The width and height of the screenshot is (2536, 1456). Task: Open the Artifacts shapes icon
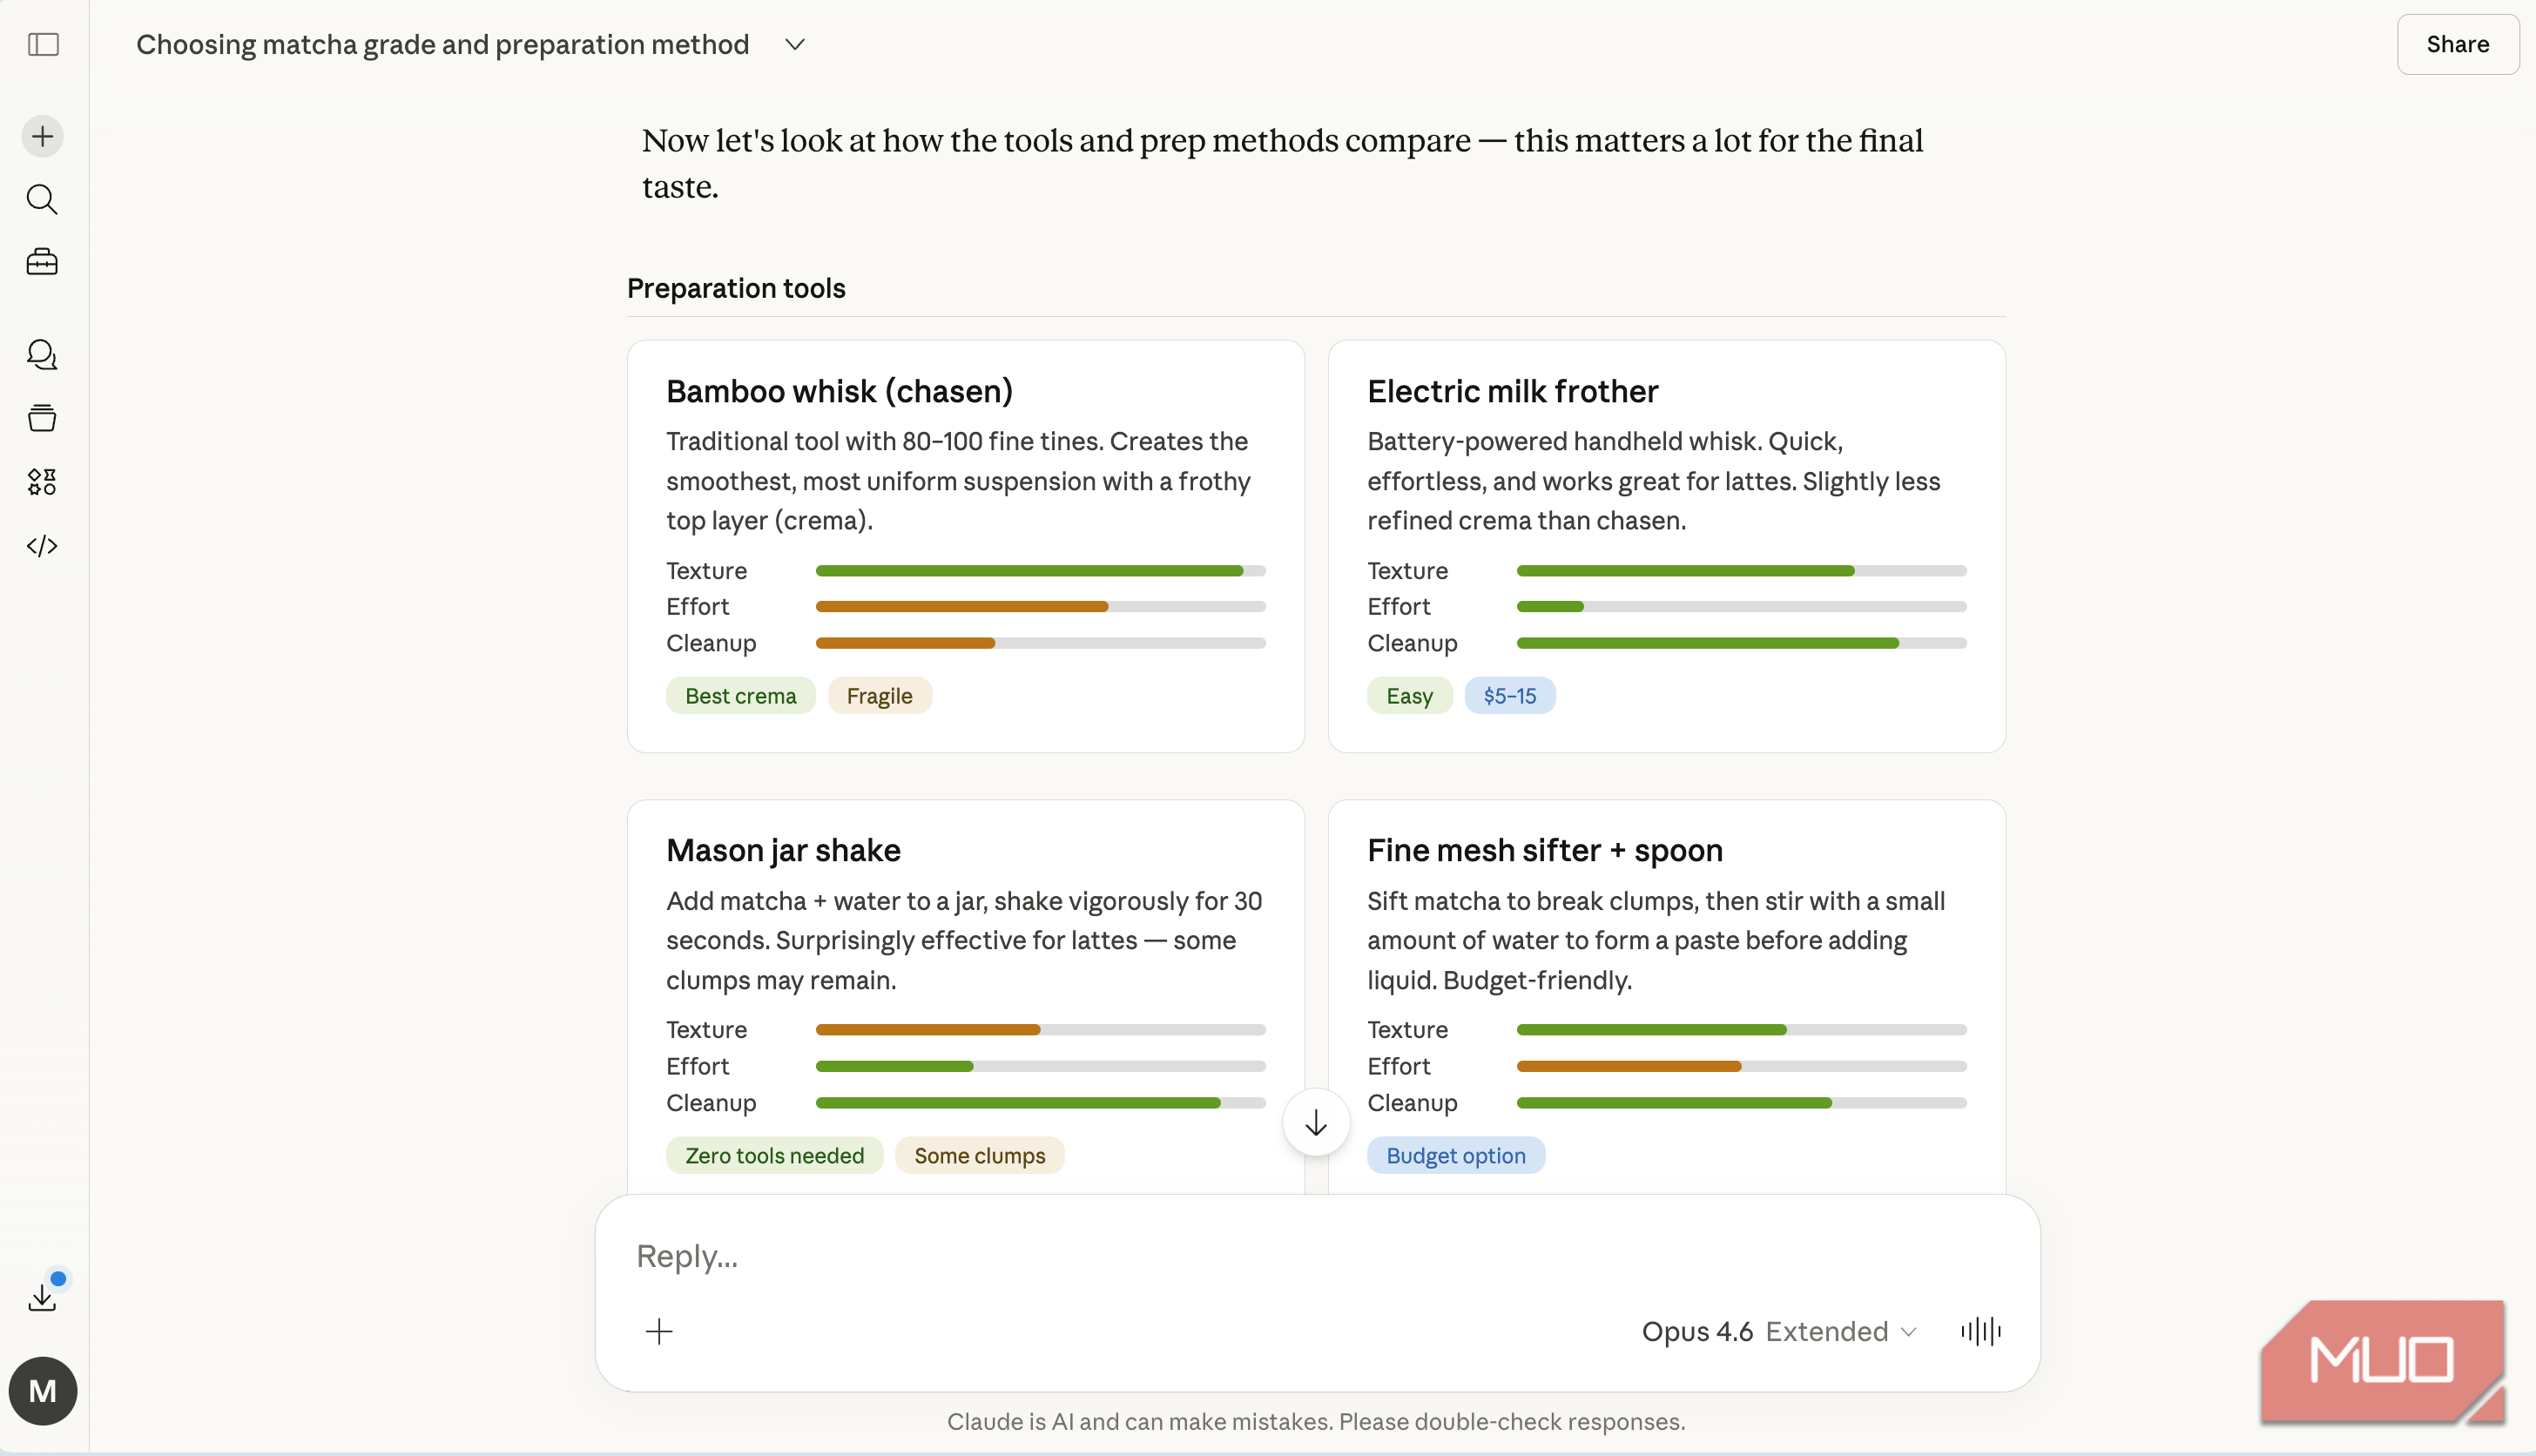[x=42, y=481]
